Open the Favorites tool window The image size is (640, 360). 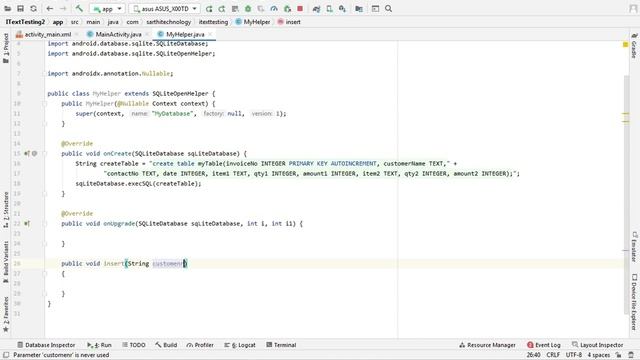tap(6, 314)
